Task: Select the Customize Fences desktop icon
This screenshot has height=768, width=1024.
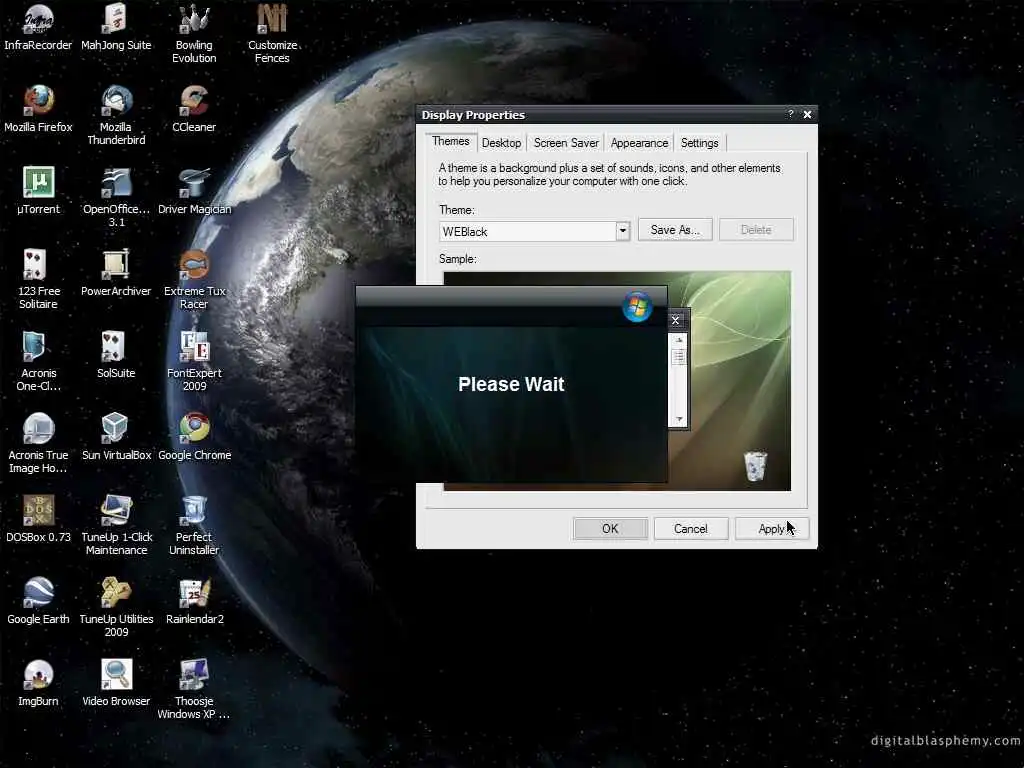Action: (x=272, y=34)
